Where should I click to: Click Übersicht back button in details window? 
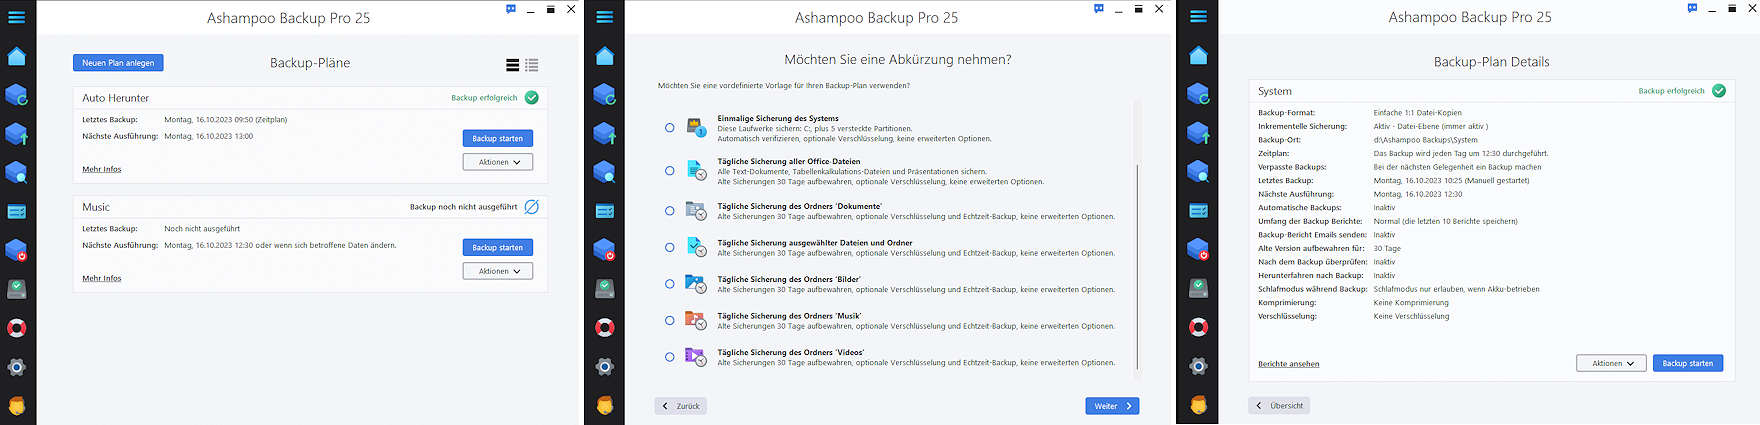1279,406
